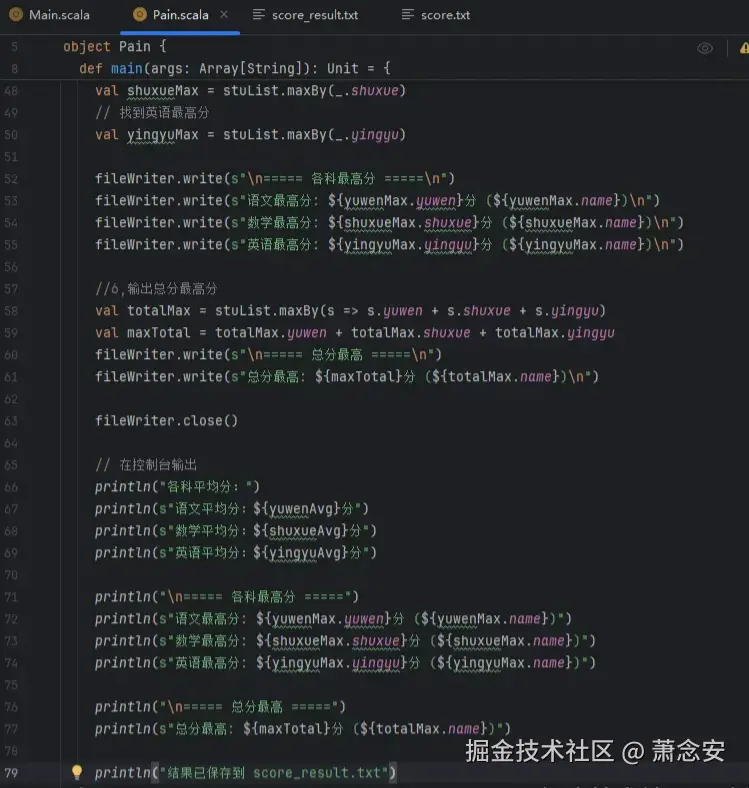Click fileWriter.write '英语最高分' line
The width and height of the screenshot is (749, 788).
[389, 245]
